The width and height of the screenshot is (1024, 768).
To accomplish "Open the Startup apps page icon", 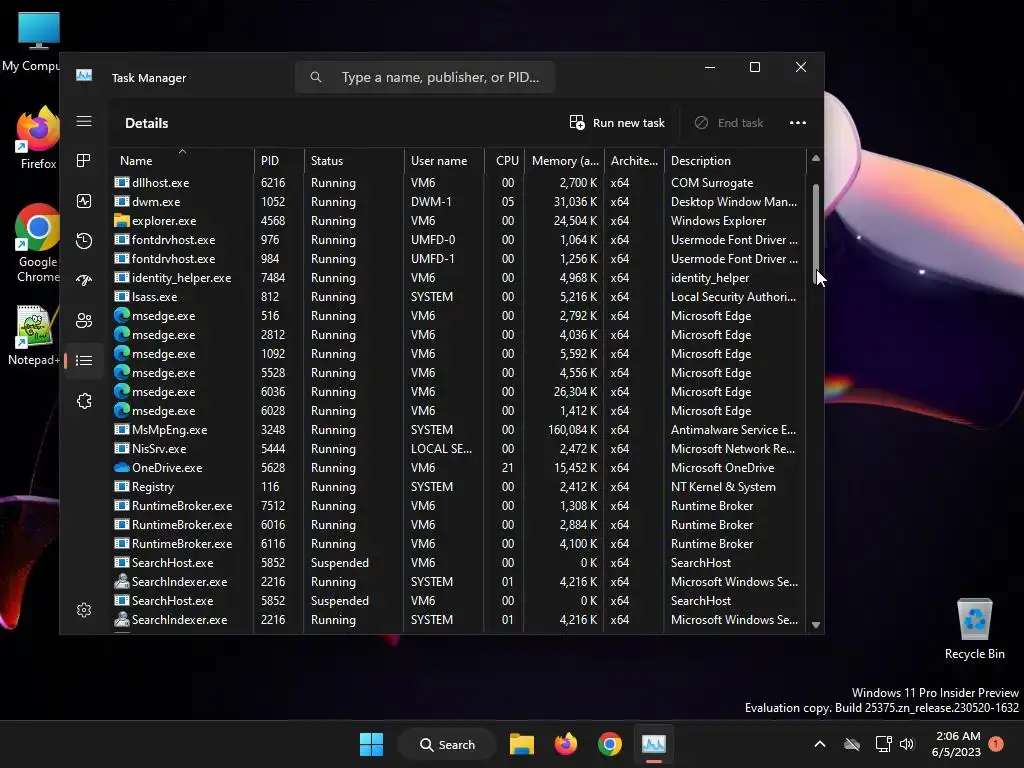I will 84,281.
